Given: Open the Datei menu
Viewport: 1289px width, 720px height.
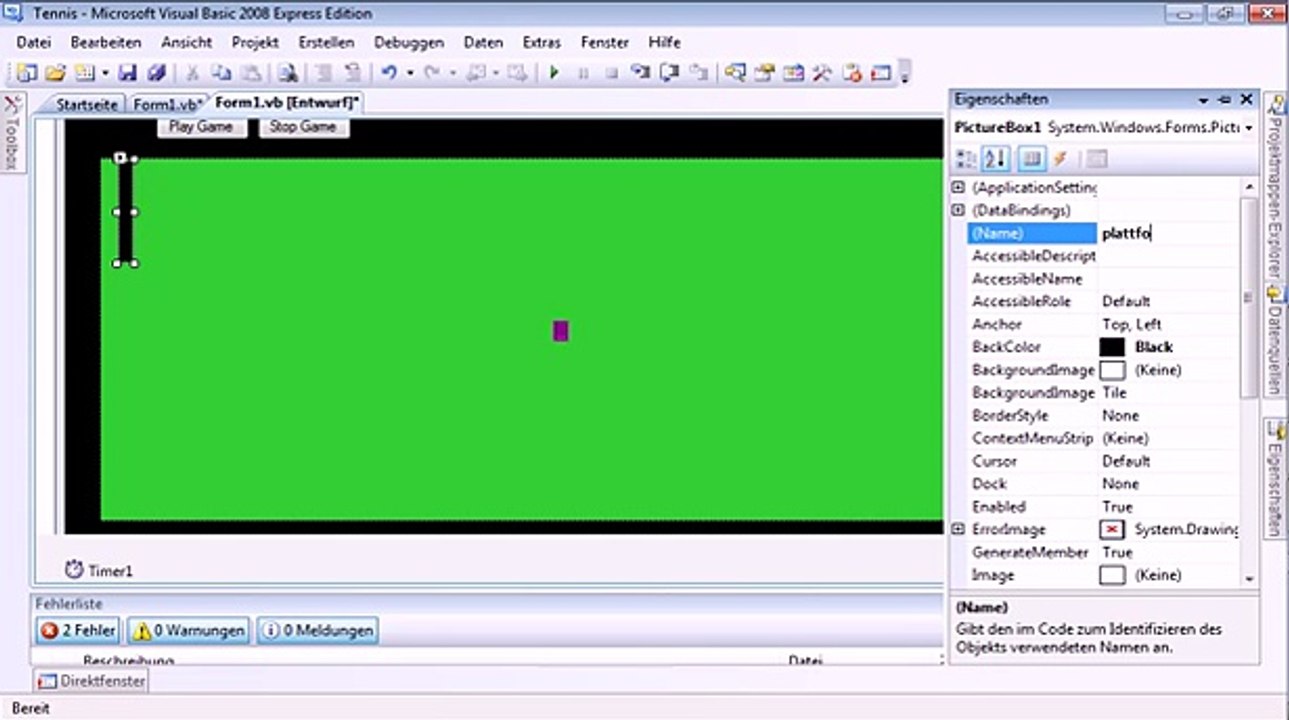Looking at the screenshot, I should [x=34, y=42].
